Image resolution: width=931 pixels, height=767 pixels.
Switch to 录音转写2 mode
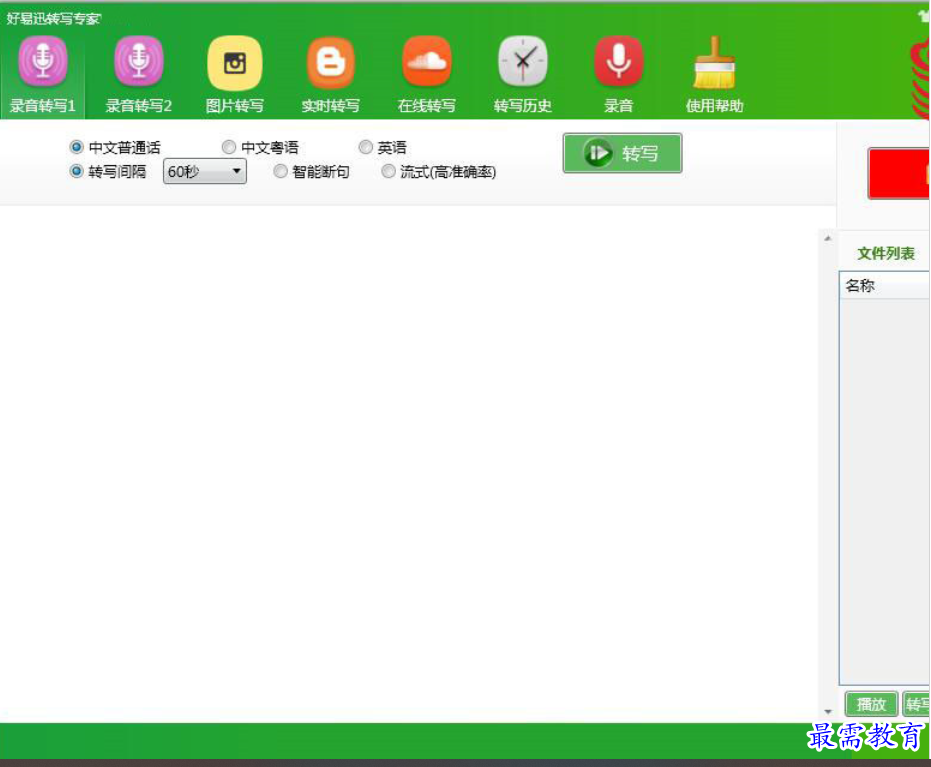138,70
